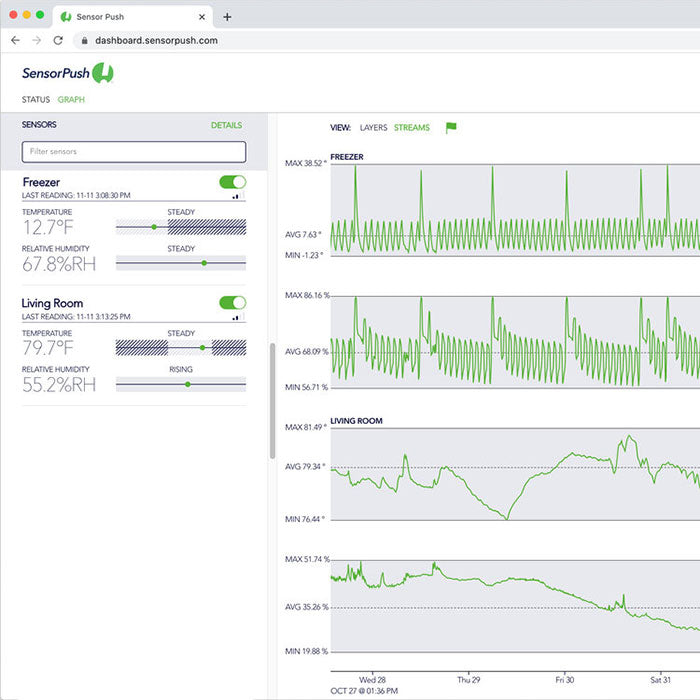Click the browser back arrow
700x700 pixels.
[x=15, y=40]
